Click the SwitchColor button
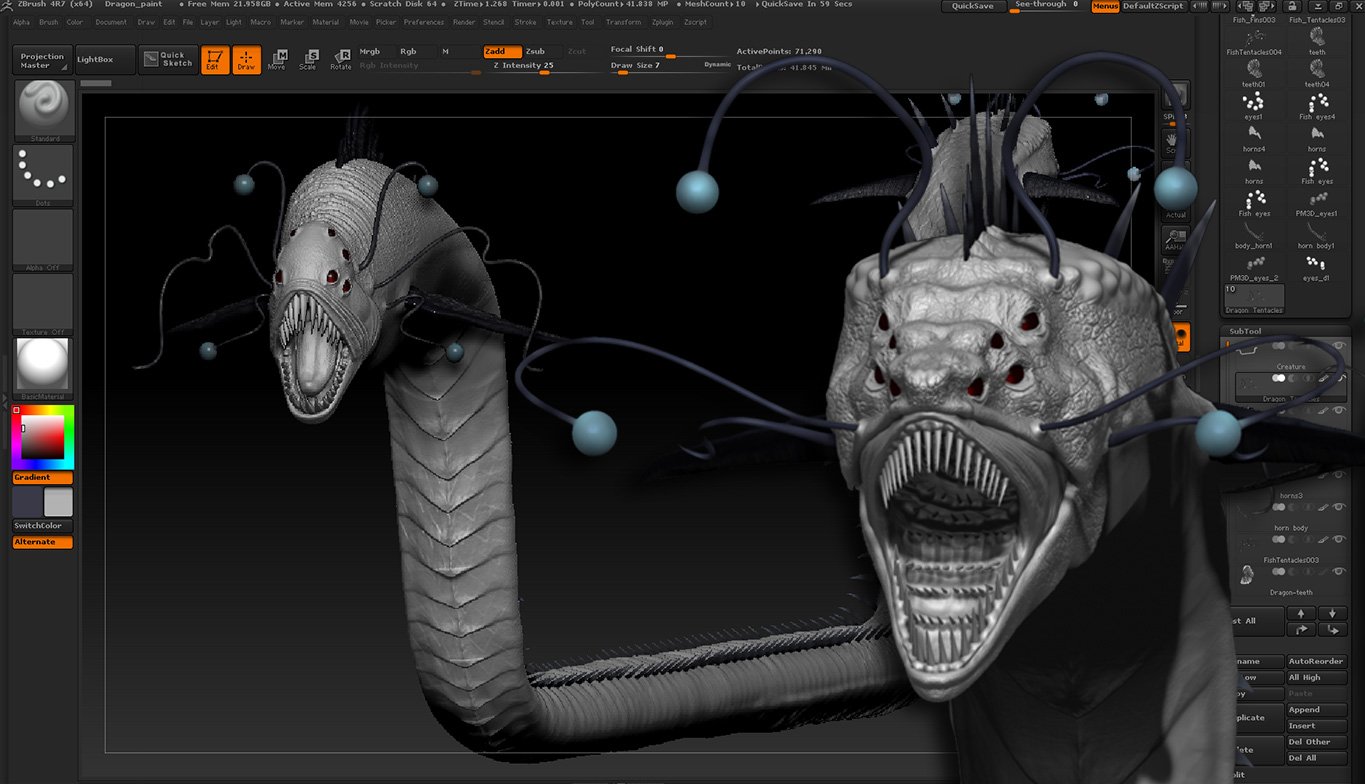 [x=43, y=526]
